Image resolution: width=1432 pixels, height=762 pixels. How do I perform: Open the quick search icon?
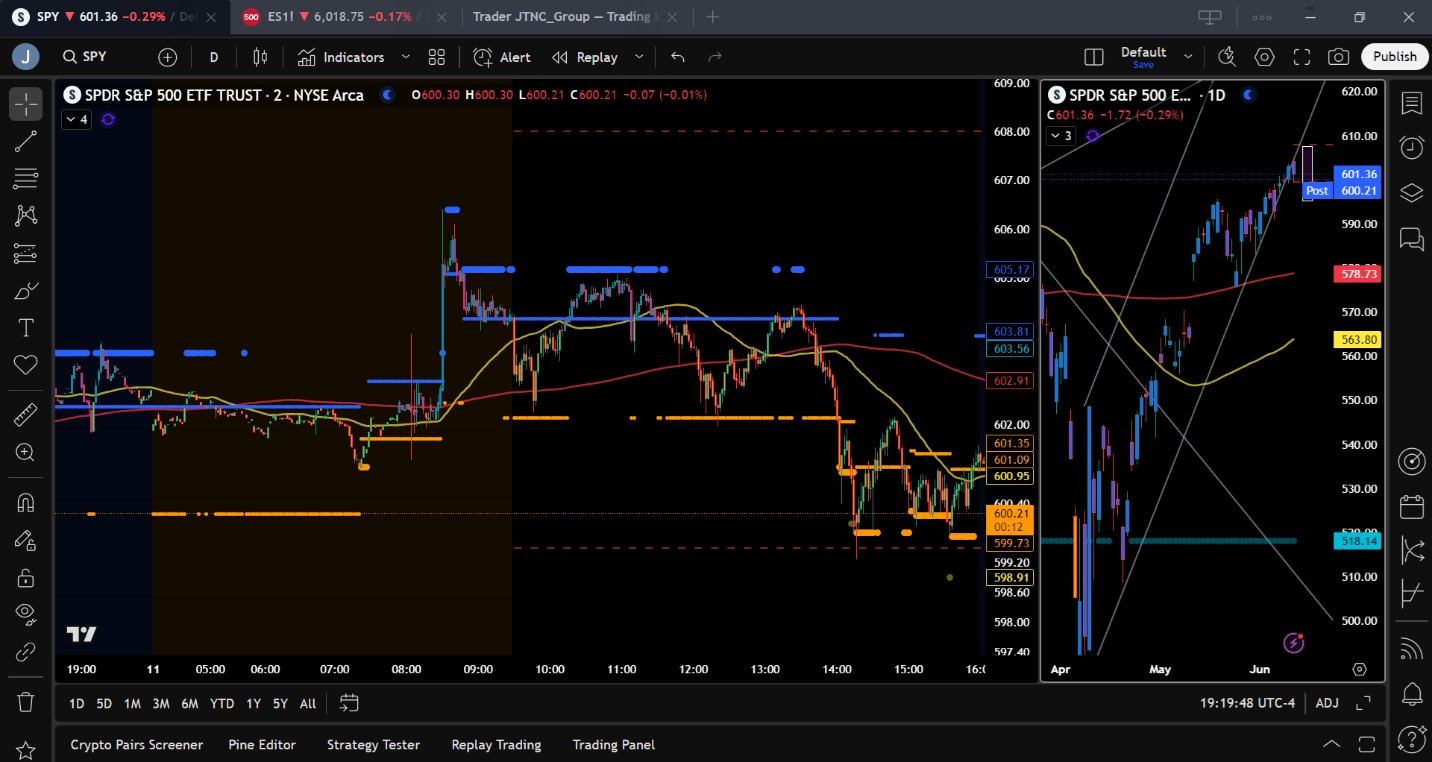click(x=1227, y=57)
